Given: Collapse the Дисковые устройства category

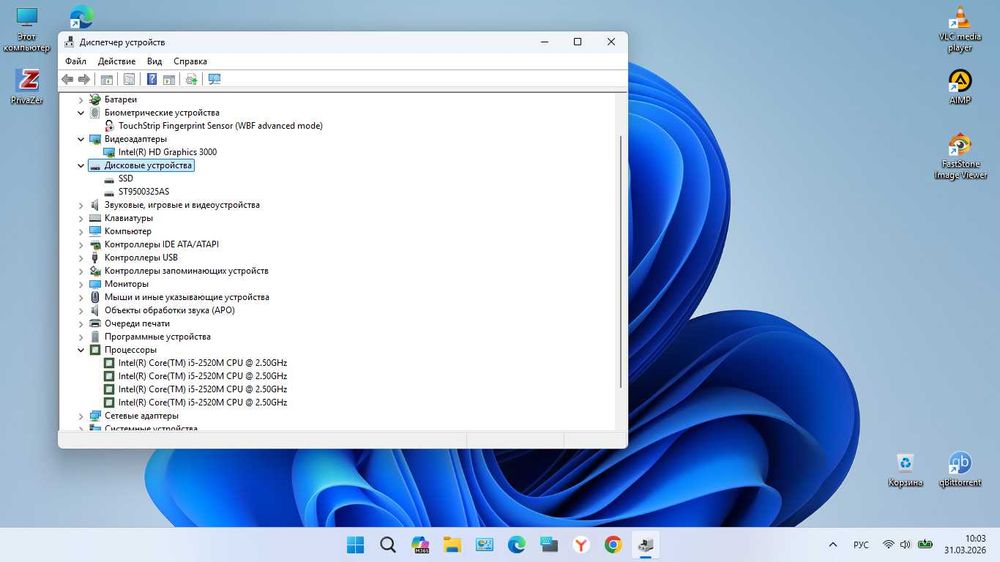Looking at the screenshot, I should pos(81,165).
